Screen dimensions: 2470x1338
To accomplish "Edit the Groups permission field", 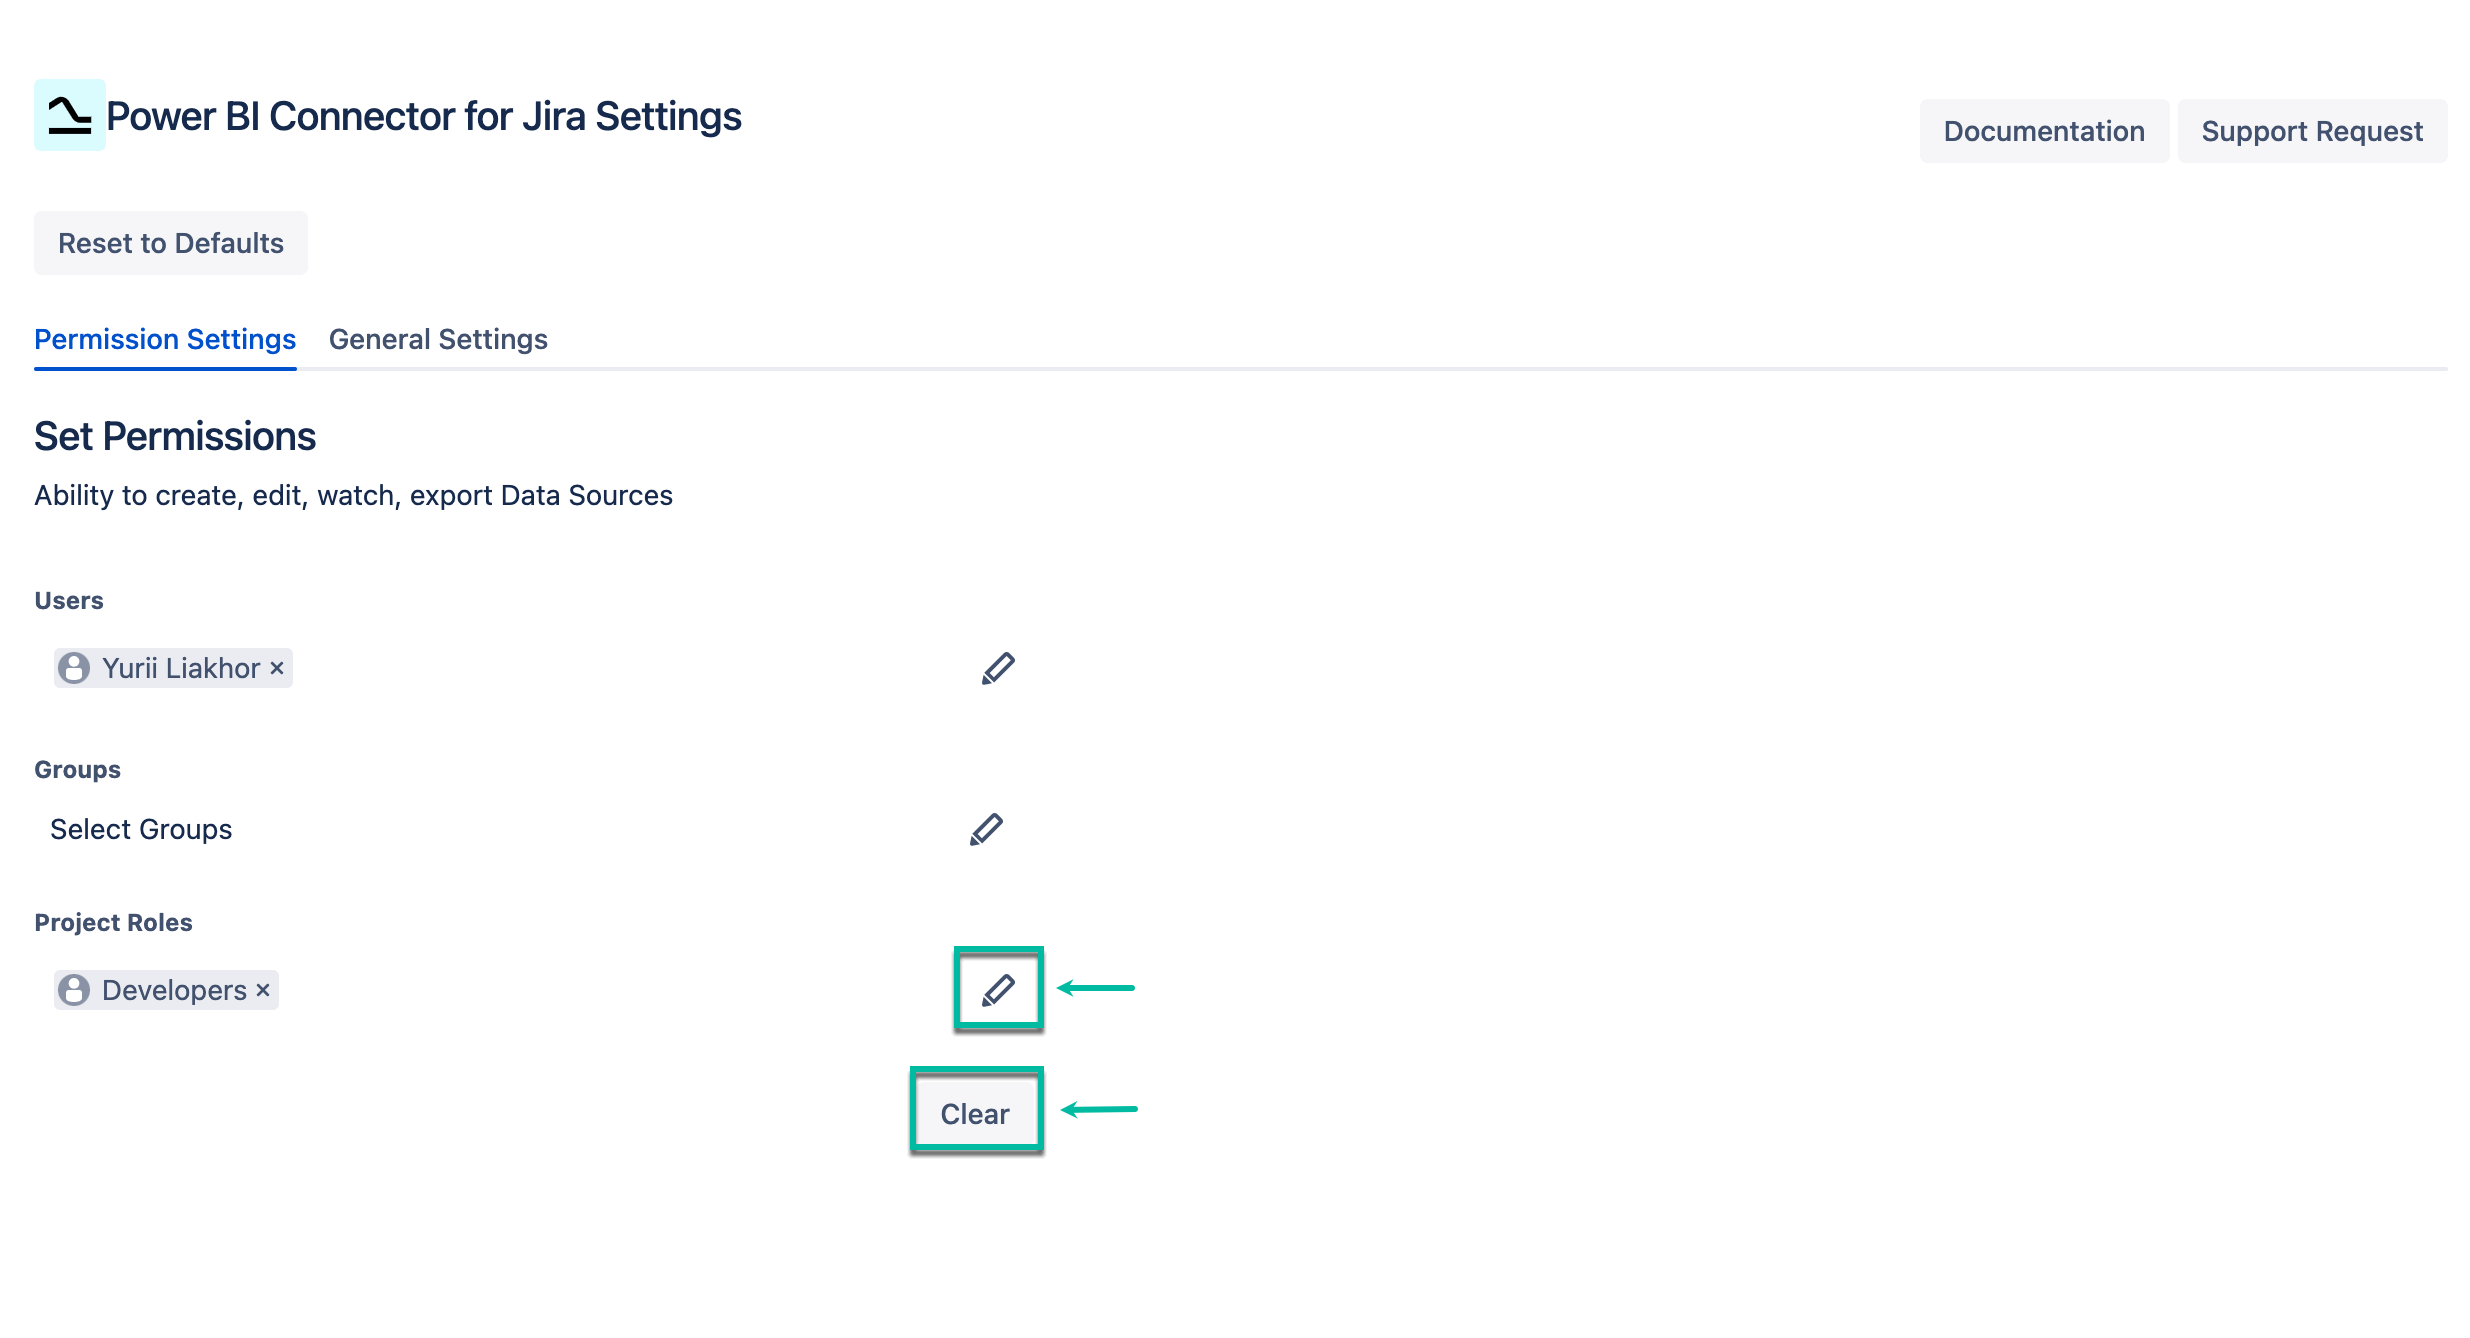I will click(x=986, y=829).
